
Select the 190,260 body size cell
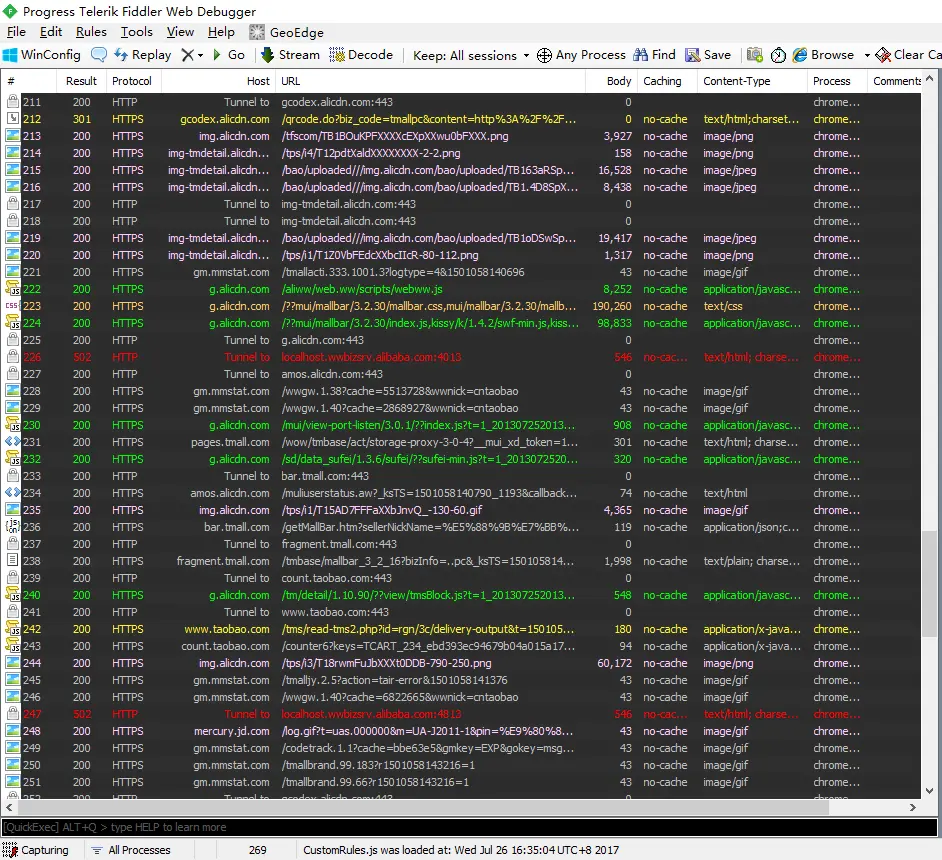click(612, 306)
